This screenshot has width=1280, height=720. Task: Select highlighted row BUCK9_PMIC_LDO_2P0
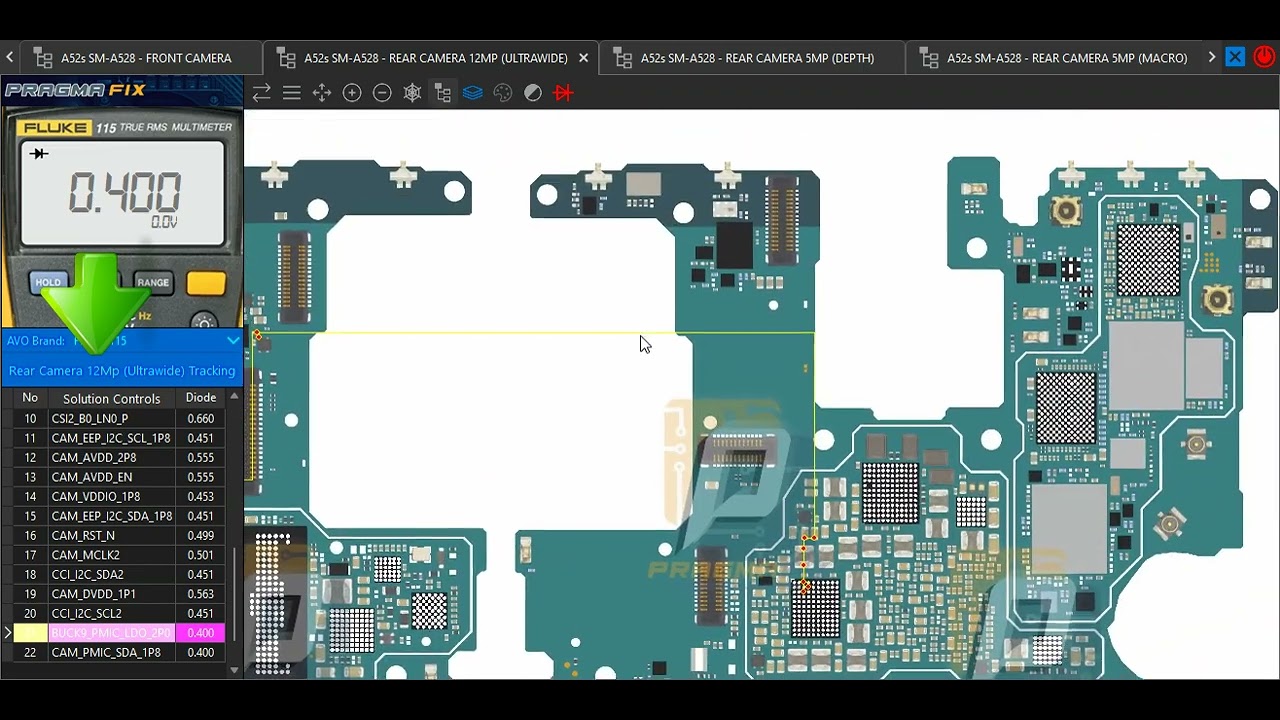point(120,633)
